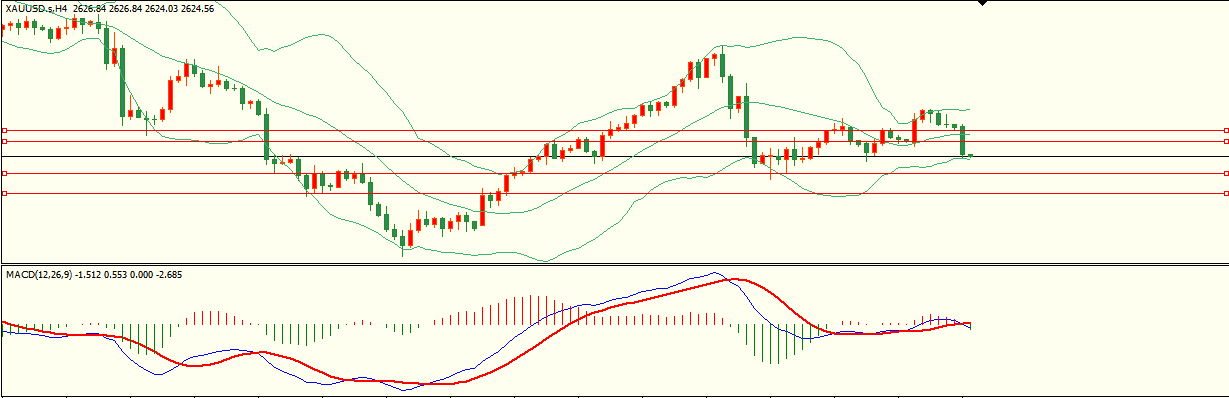
Task: Select left handle of topmost red horizontal line
Action: click(4, 130)
